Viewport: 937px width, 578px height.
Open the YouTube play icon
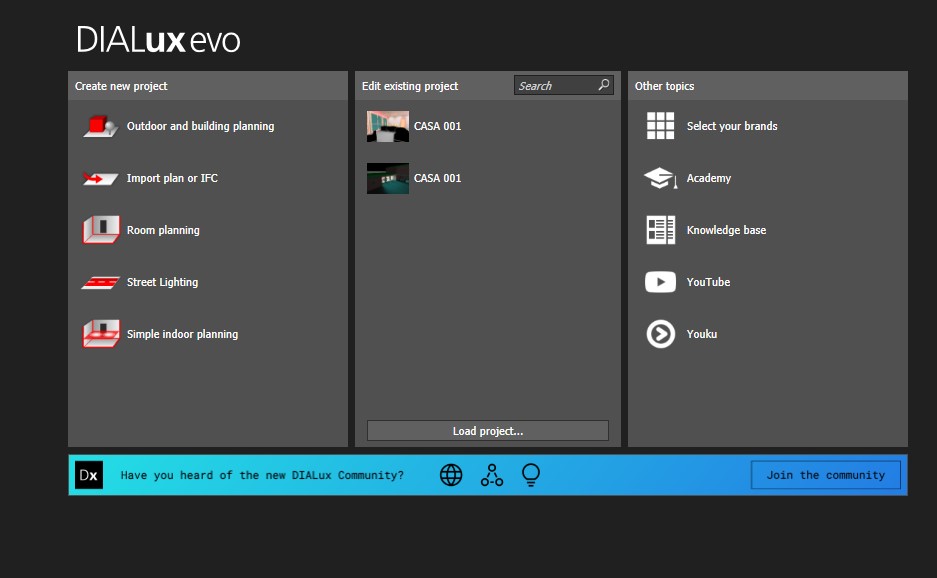[x=660, y=282]
